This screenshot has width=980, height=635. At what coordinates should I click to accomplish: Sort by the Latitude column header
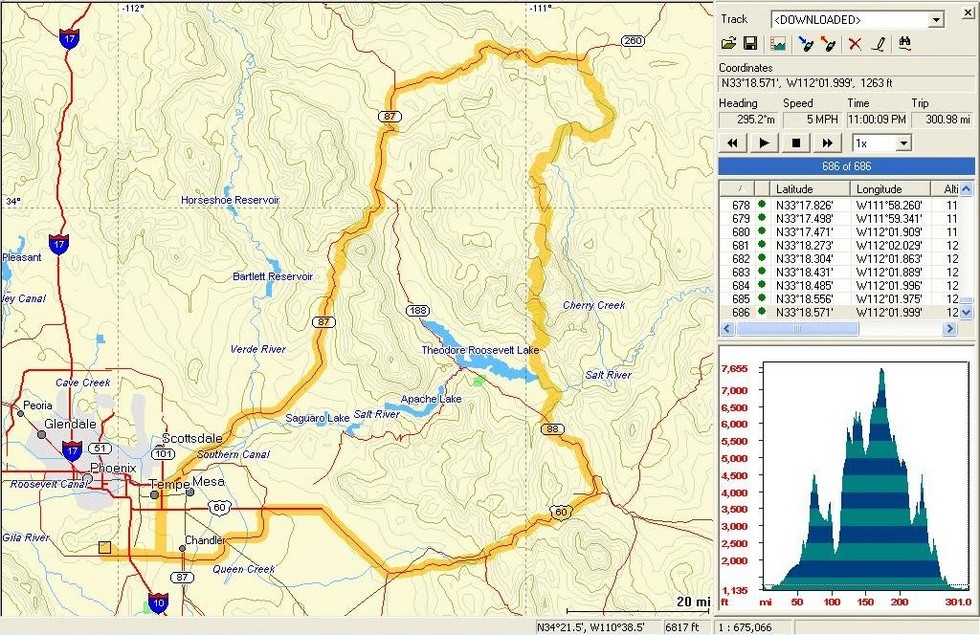pyautogui.click(x=810, y=189)
